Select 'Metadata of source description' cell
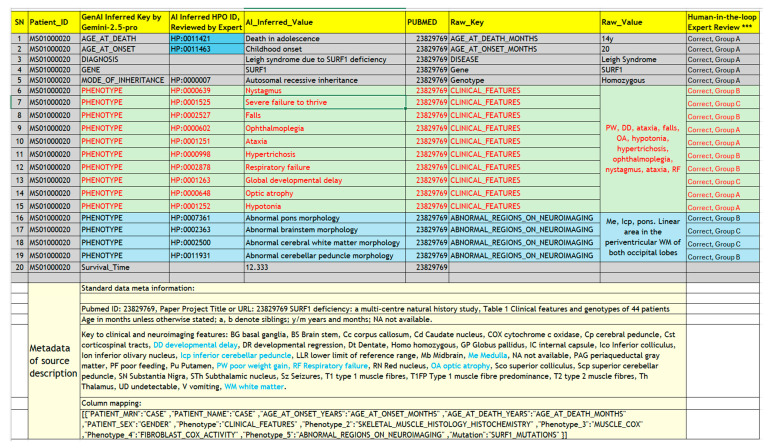The image size is (768, 448). [x=54, y=361]
